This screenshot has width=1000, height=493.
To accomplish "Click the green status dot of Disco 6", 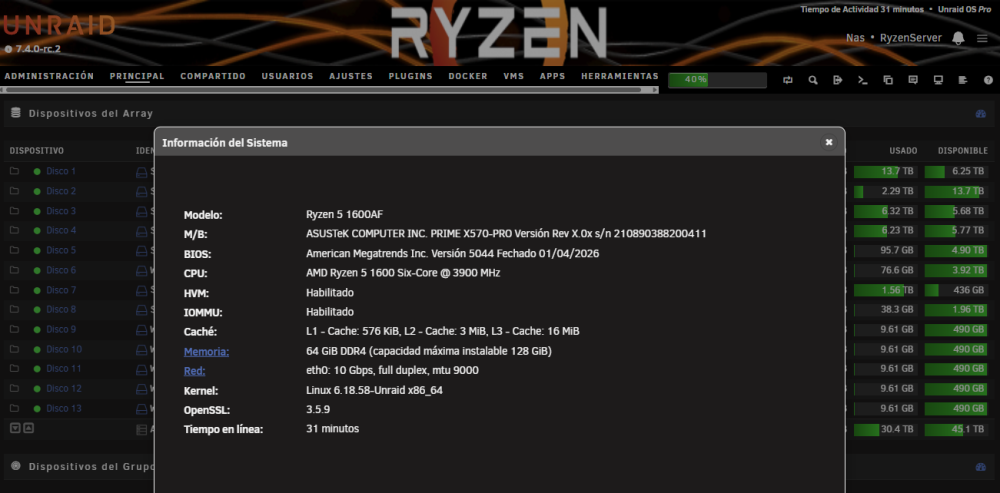I will [x=37, y=270].
